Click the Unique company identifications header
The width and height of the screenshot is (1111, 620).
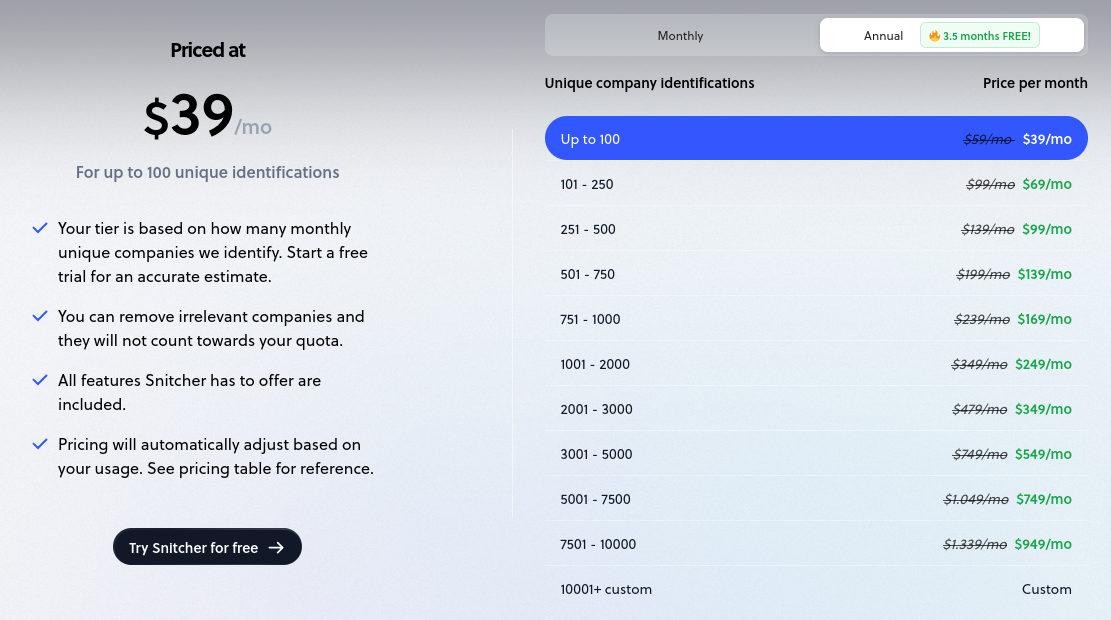[649, 83]
